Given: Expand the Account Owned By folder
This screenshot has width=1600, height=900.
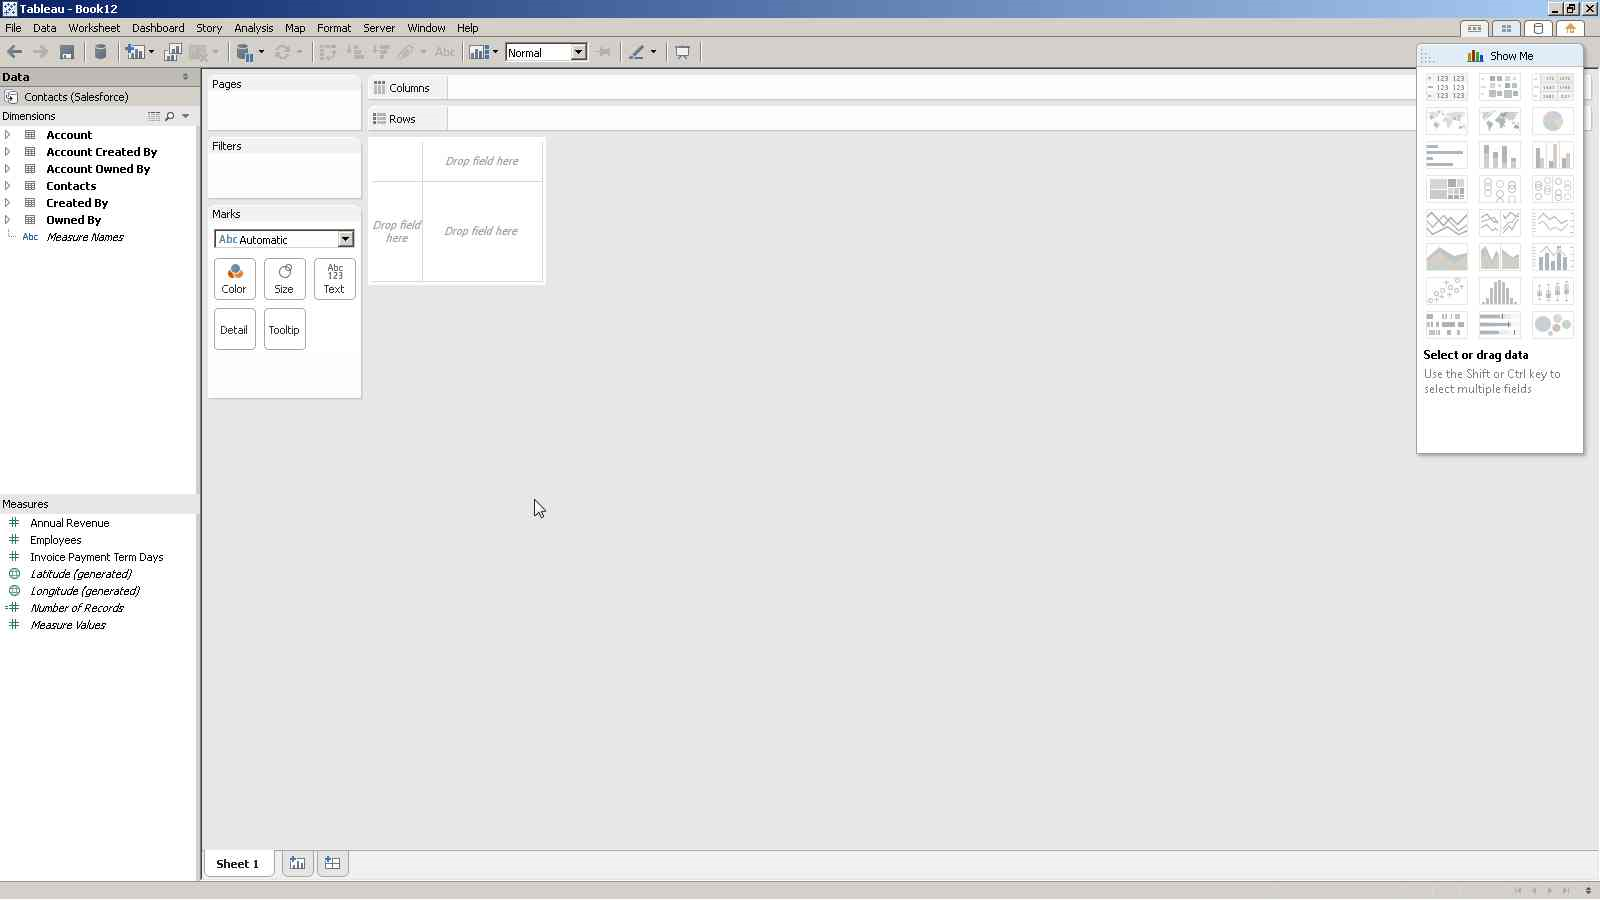Looking at the screenshot, I should click(x=8, y=168).
